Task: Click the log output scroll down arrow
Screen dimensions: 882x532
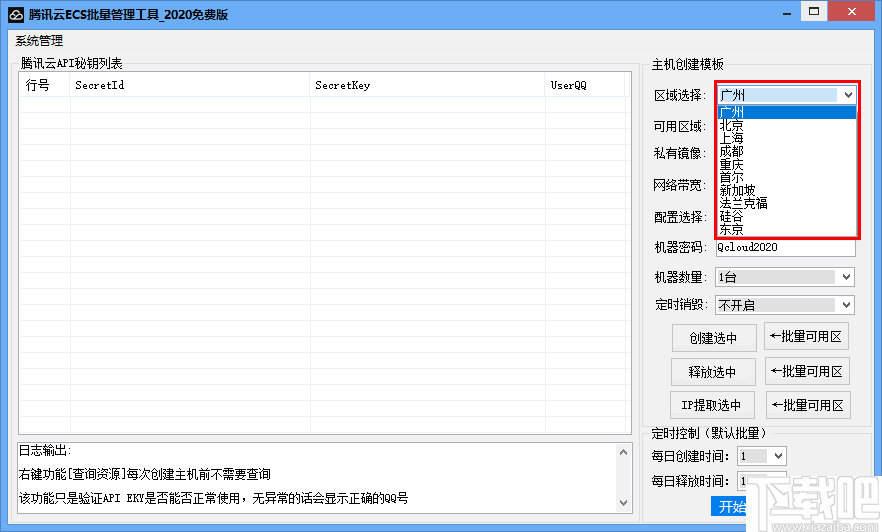Action: point(623,503)
